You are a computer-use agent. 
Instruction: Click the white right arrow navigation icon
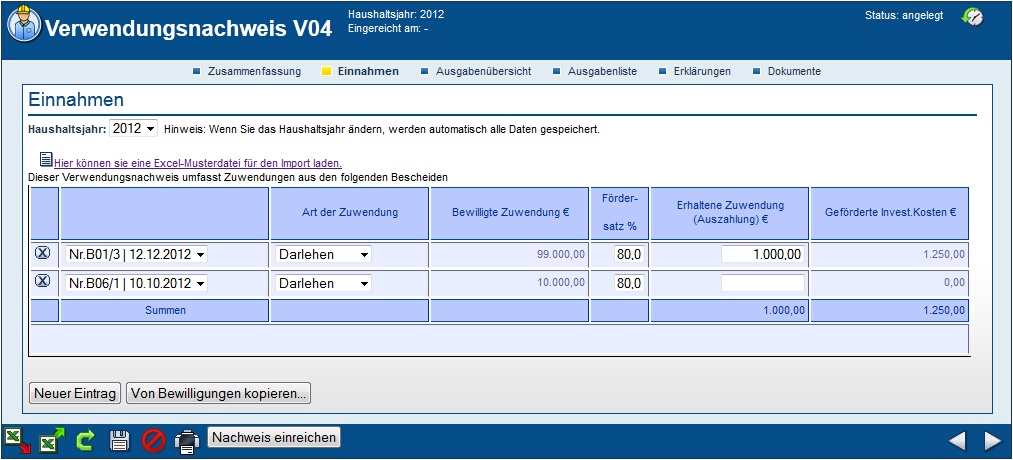point(992,441)
